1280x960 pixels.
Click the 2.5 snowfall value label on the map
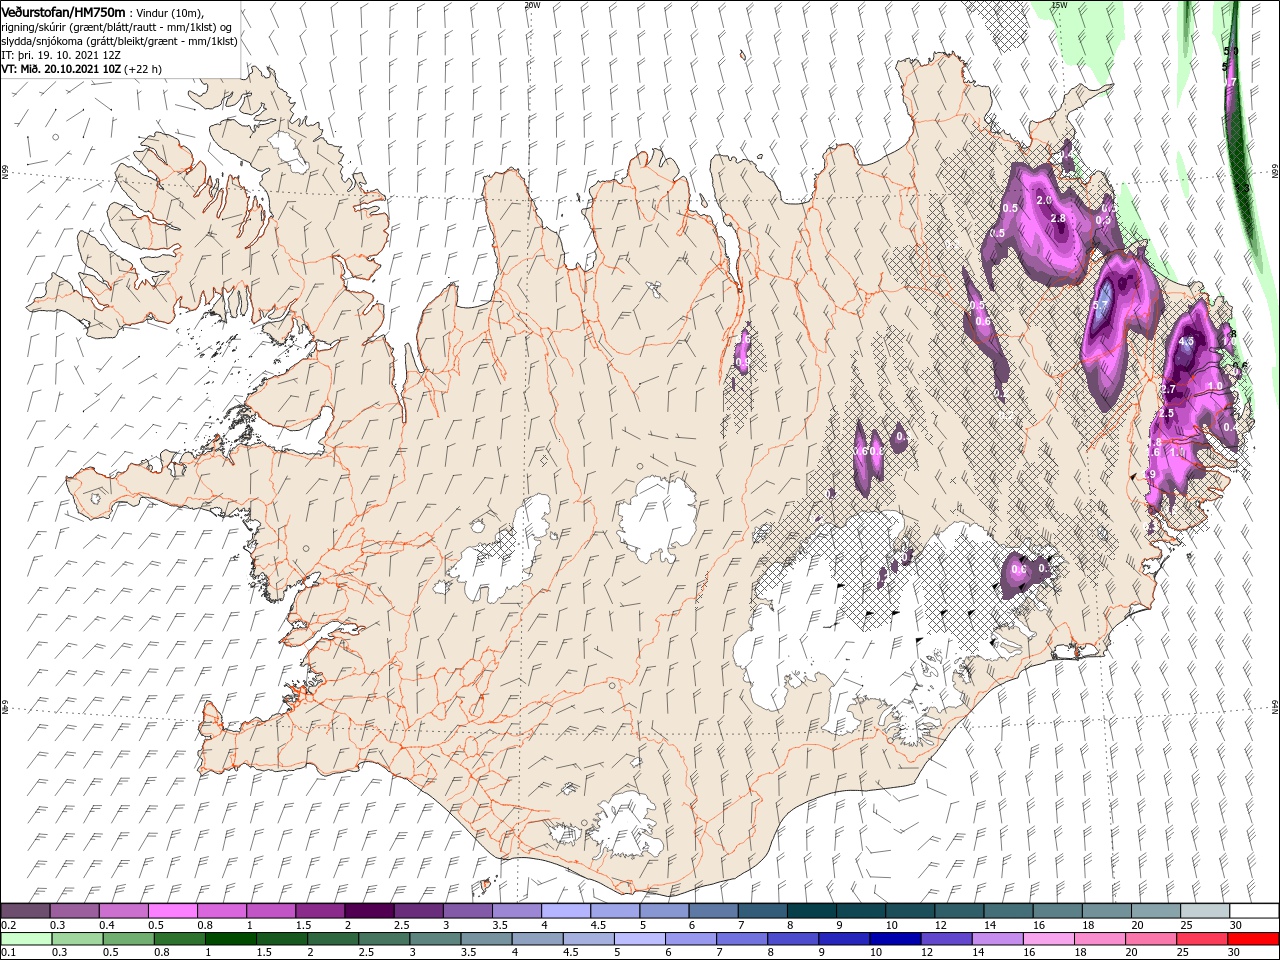1165,413
